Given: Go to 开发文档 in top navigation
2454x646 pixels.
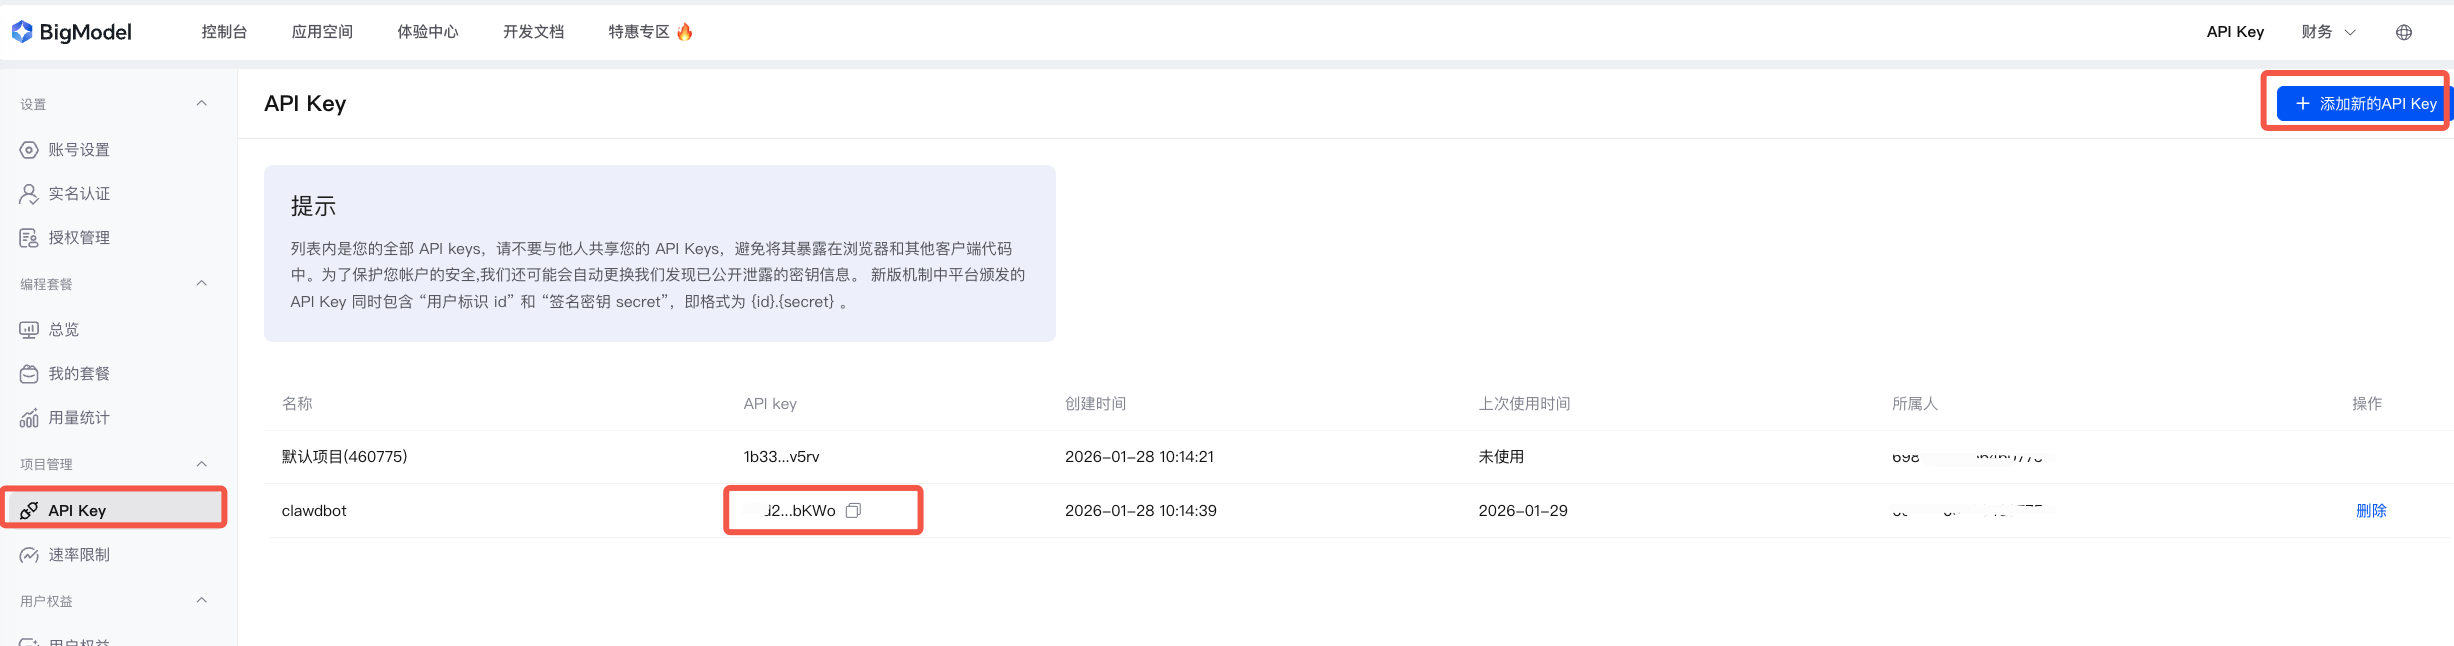Looking at the screenshot, I should tap(533, 32).
